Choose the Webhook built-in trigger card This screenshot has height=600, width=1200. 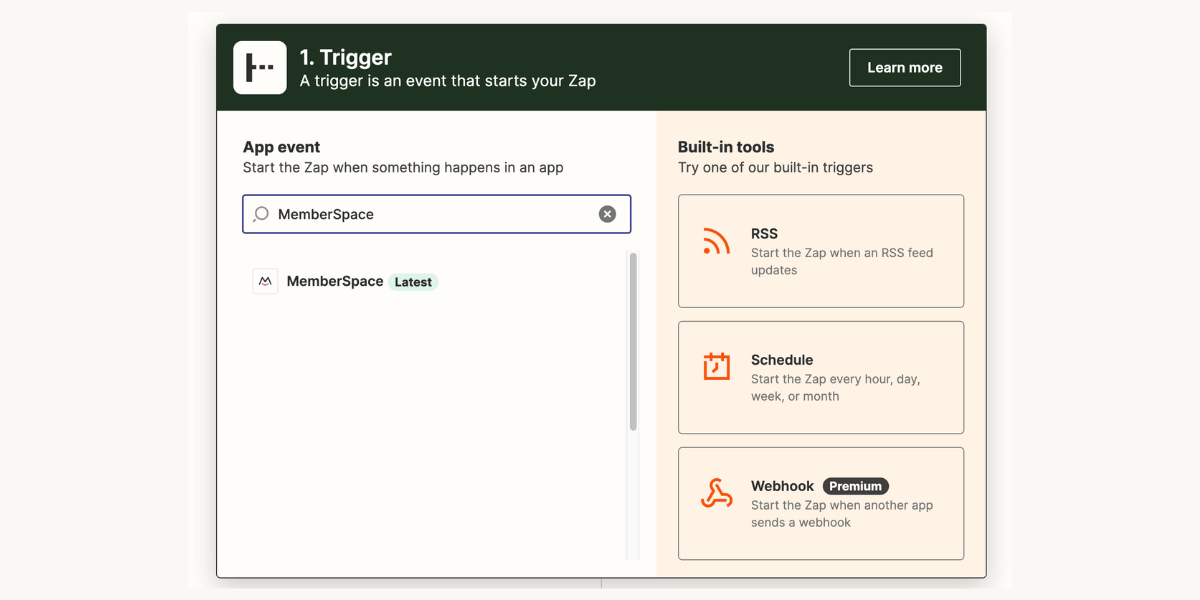821,503
